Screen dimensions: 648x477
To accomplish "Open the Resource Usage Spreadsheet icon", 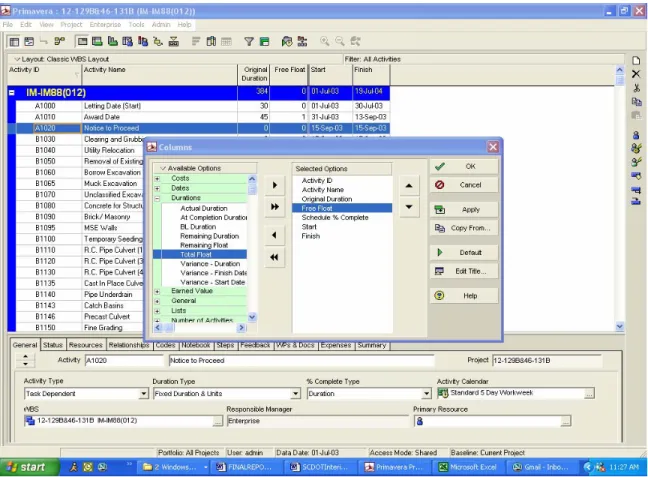I will pos(128,41).
